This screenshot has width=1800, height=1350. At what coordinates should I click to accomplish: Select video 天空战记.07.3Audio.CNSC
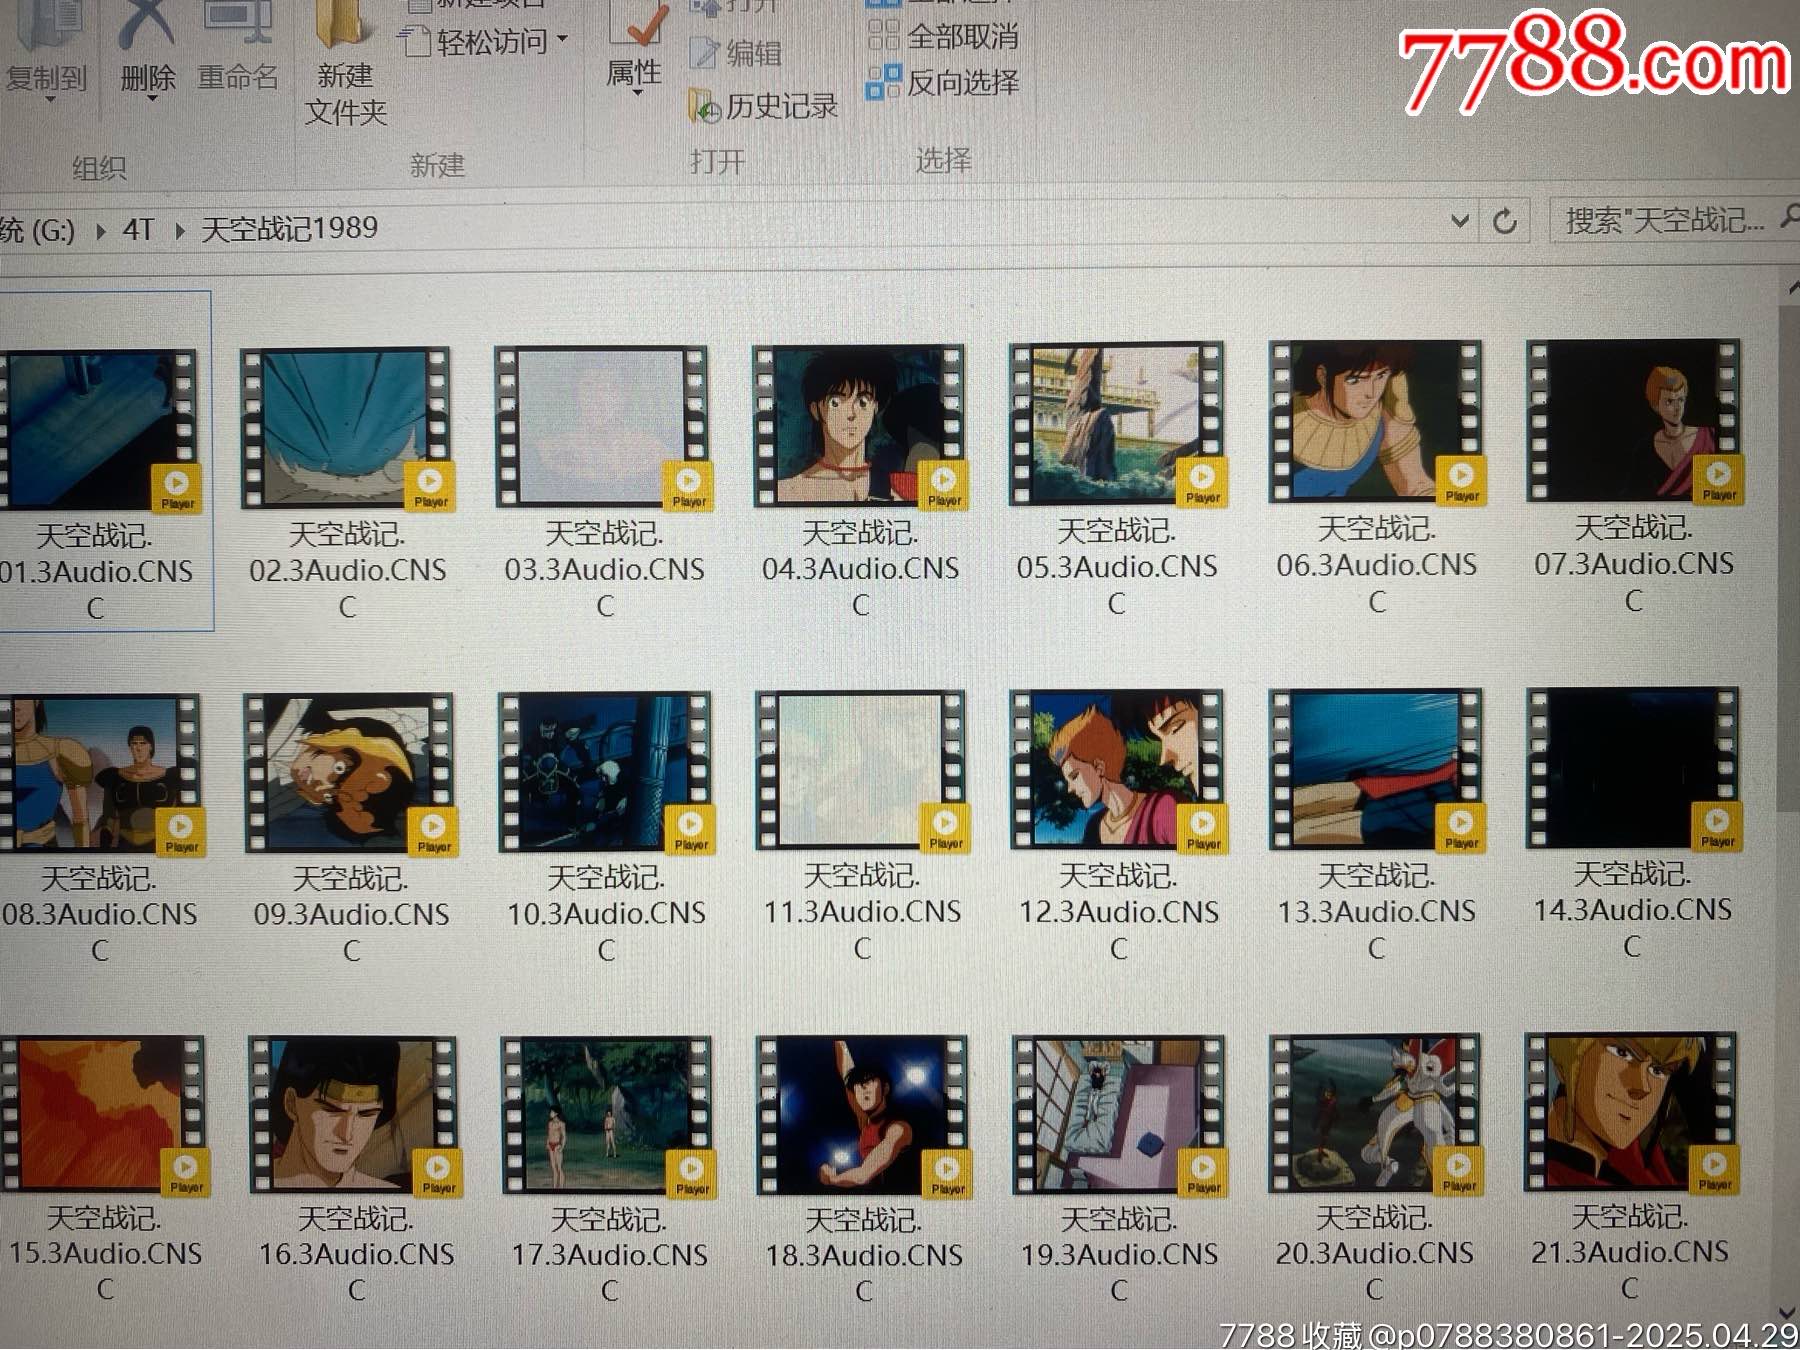click(x=1634, y=477)
